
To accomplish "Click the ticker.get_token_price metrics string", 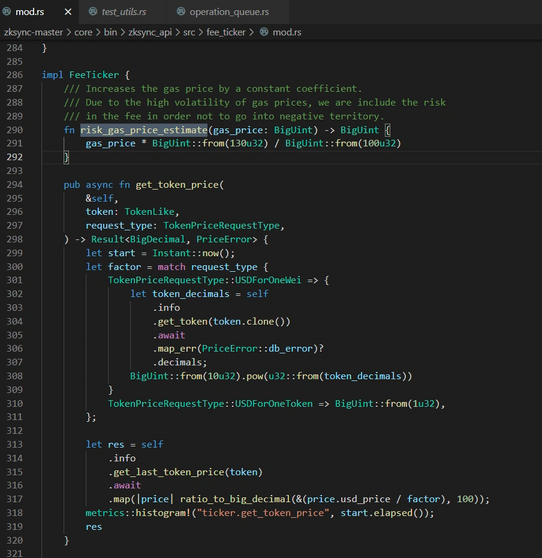I will (x=263, y=513).
